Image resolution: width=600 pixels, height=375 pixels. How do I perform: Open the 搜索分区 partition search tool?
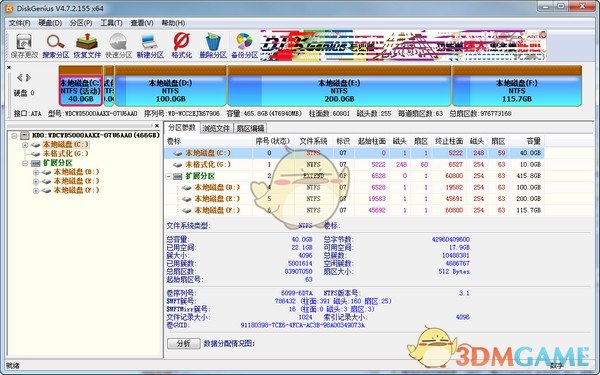click(x=55, y=46)
